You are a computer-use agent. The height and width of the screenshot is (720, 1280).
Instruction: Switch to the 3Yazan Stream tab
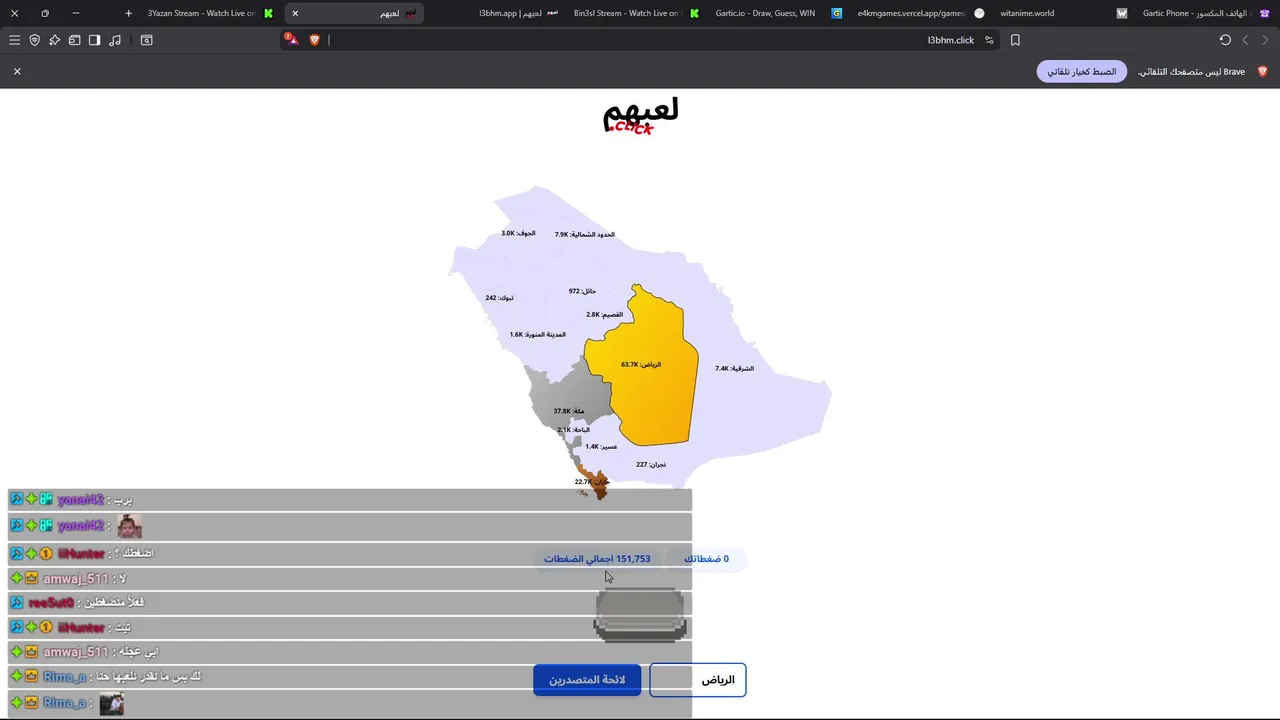pyautogui.click(x=210, y=13)
